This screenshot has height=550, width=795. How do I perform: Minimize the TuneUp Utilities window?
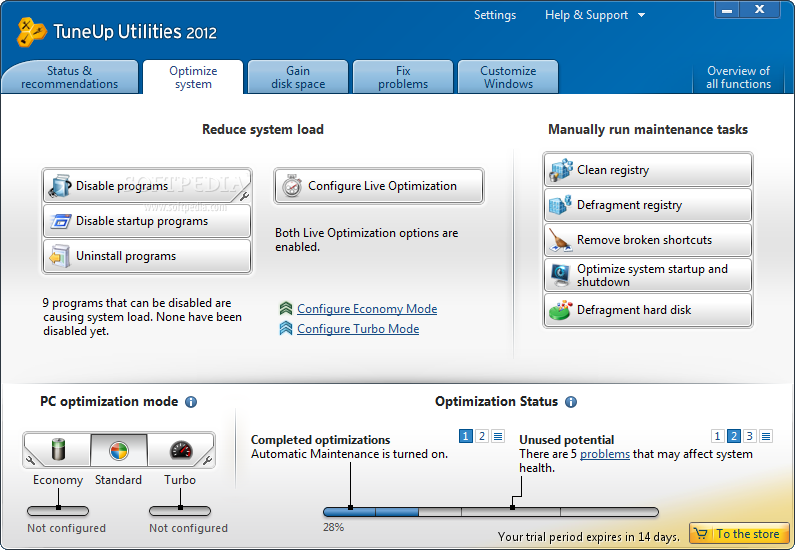(x=727, y=10)
